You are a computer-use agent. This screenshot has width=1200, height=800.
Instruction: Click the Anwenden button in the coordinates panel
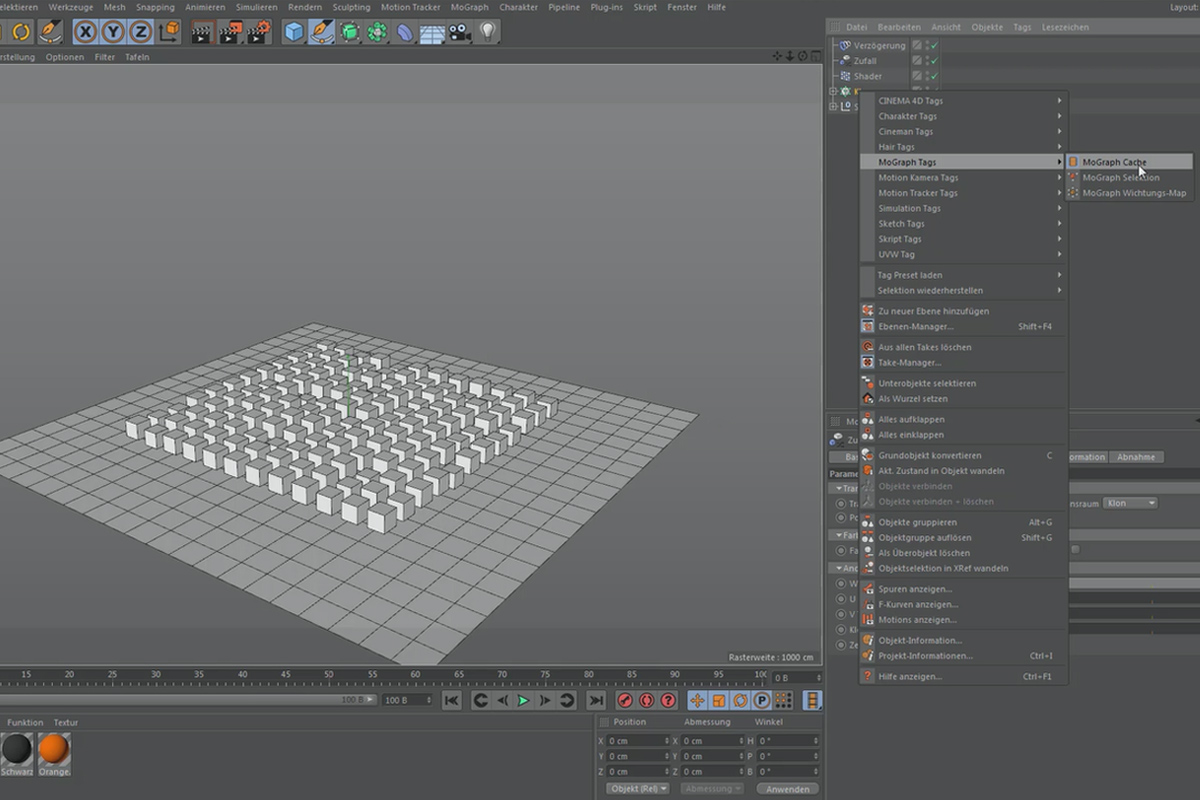coord(789,789)
